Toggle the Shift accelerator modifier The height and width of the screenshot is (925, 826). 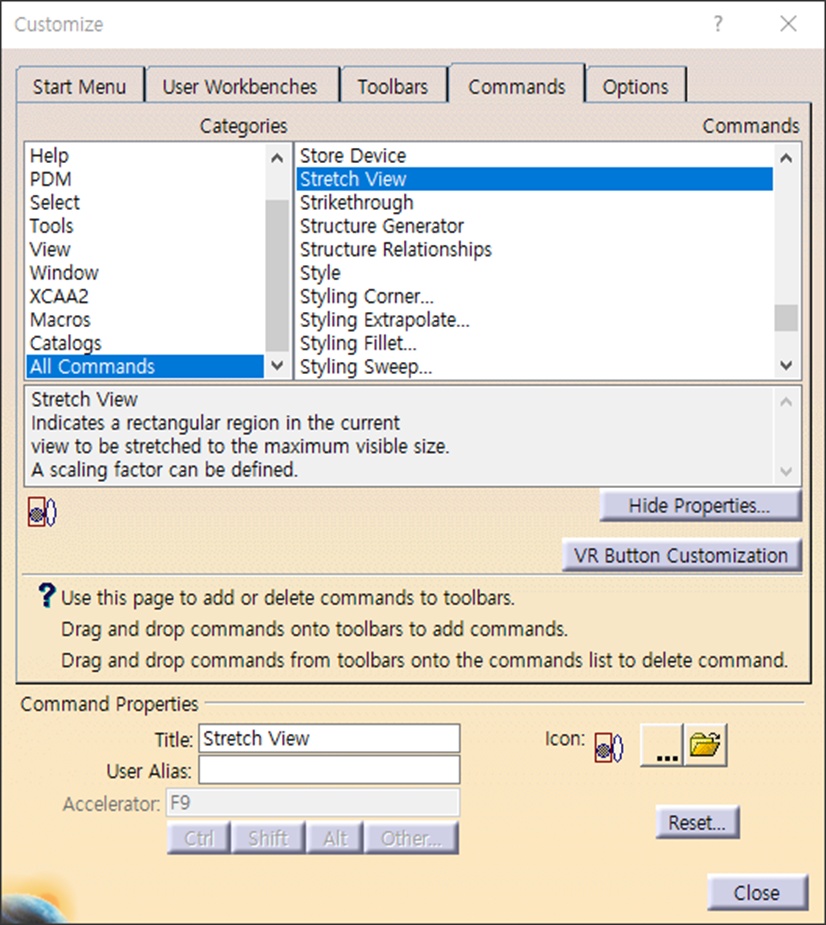[268, 838]
